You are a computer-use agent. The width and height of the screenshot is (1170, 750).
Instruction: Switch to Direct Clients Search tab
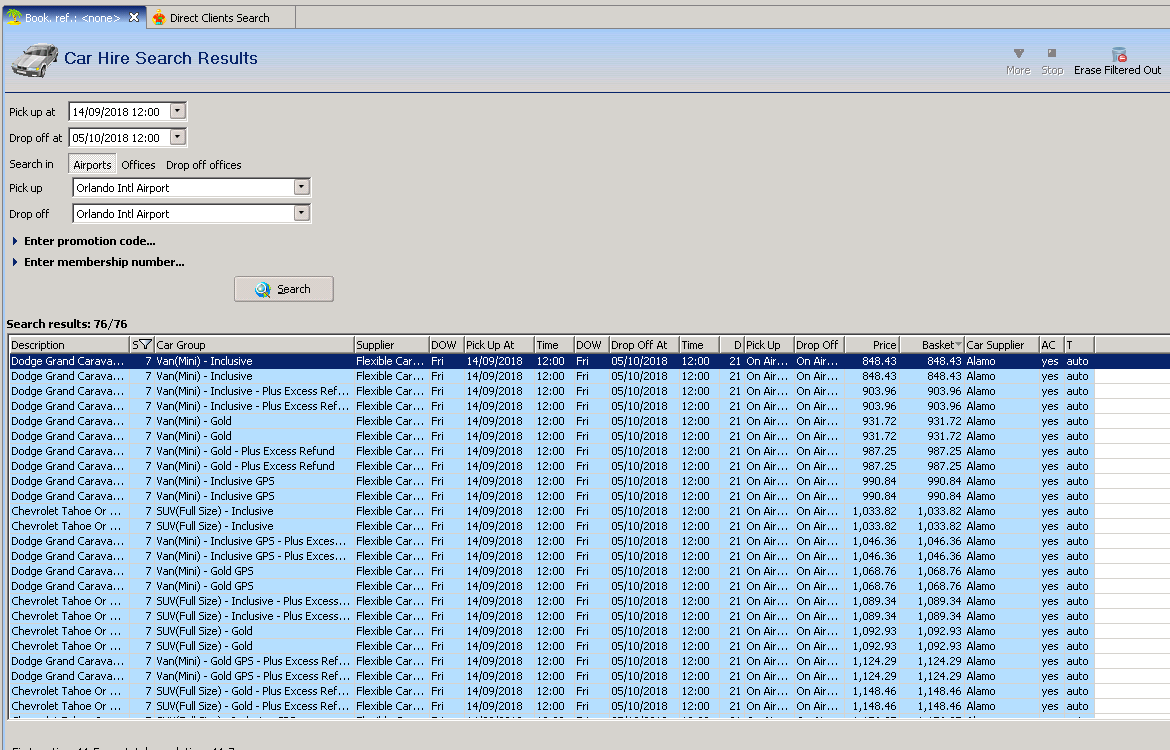218,18
